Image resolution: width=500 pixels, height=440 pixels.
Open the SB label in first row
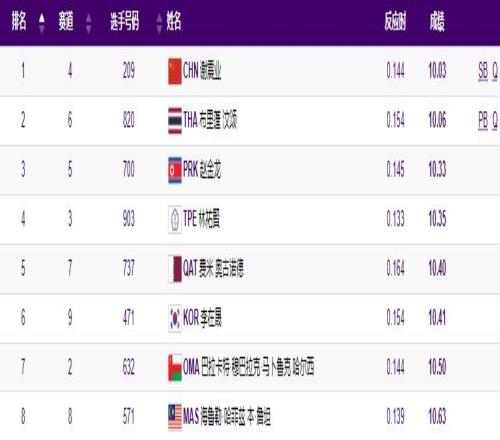pyautogui.click(x=483, y=71)
